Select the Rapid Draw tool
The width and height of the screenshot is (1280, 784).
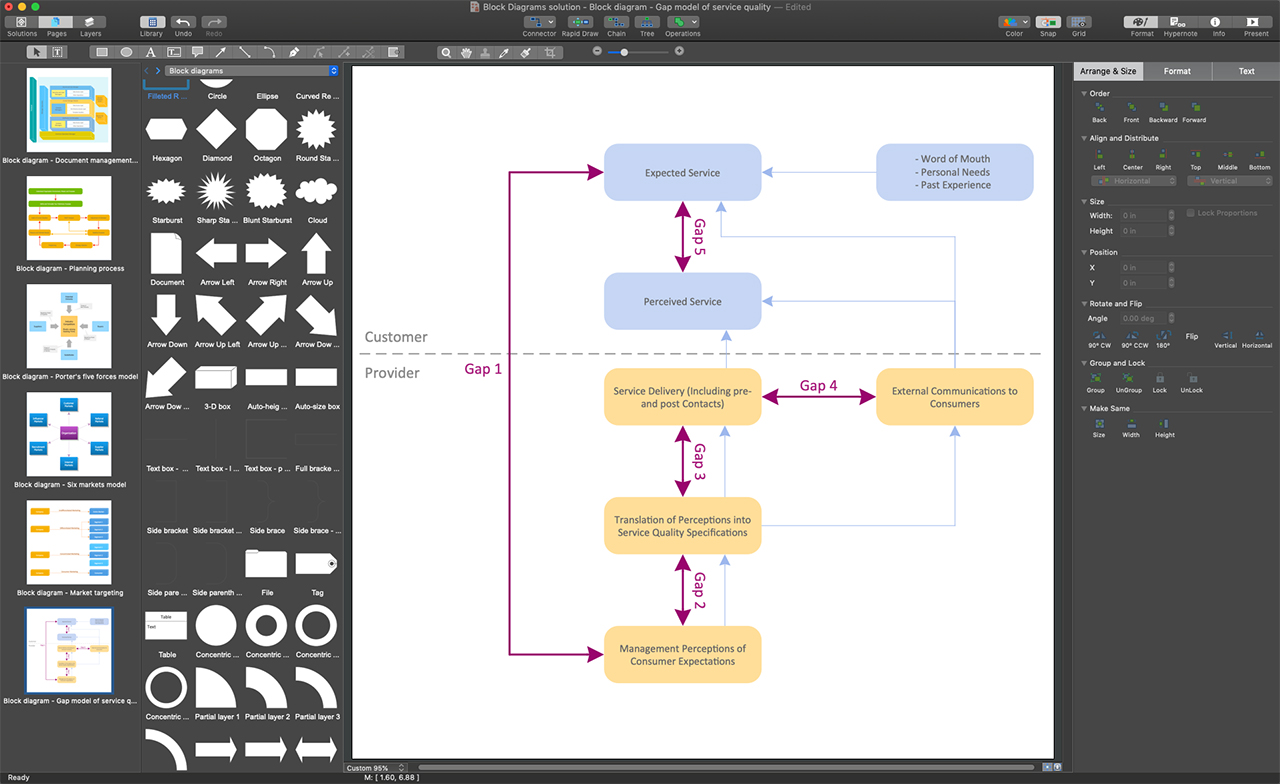[x=580, y=21]
